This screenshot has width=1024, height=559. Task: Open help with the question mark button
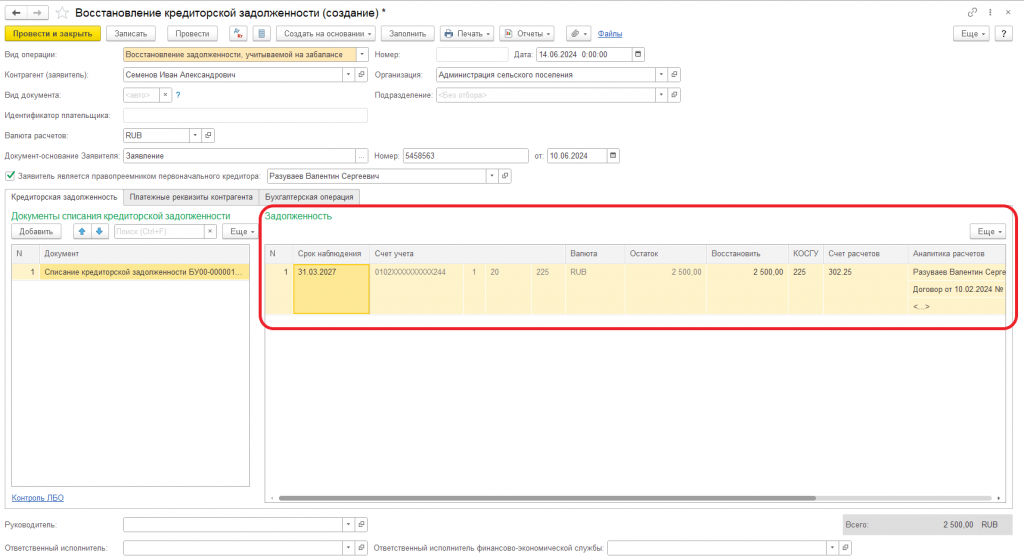[x=1004, y=33]
